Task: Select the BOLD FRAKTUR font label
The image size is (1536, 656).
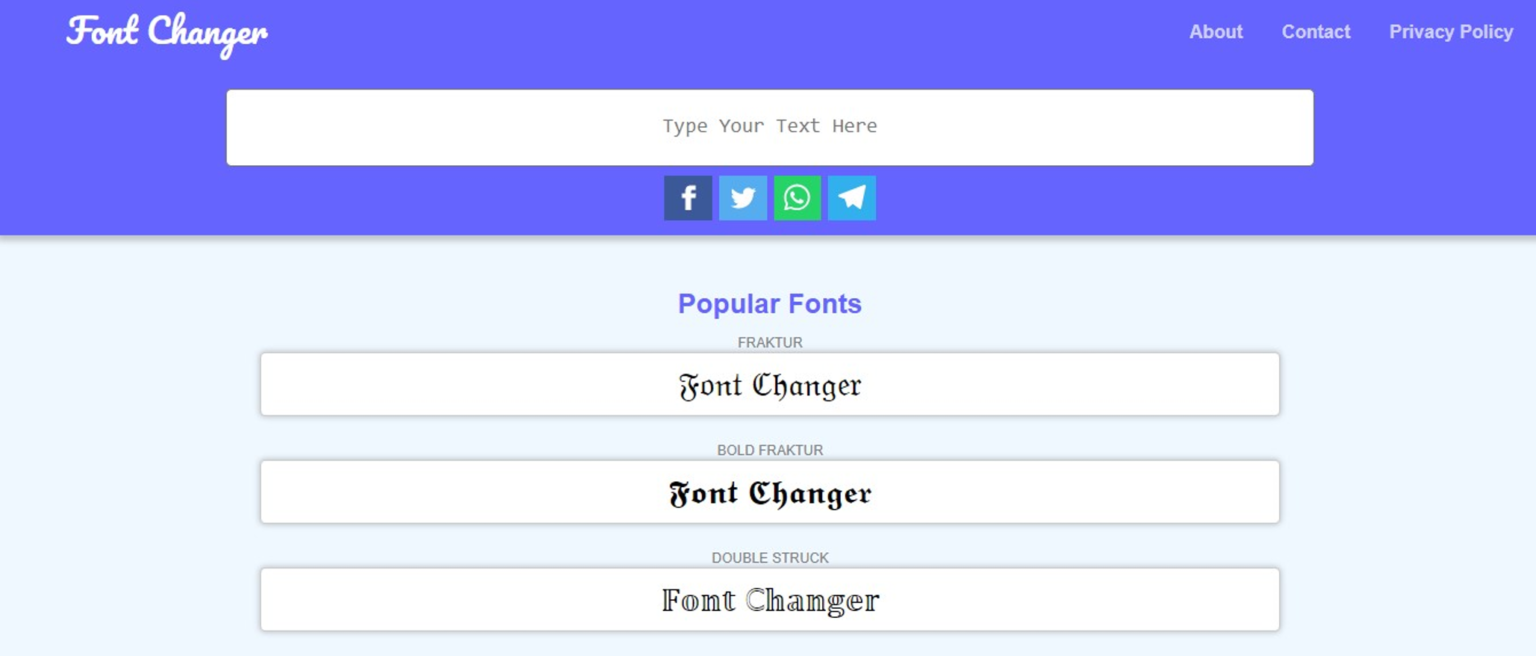Action: tap(769, 450)
